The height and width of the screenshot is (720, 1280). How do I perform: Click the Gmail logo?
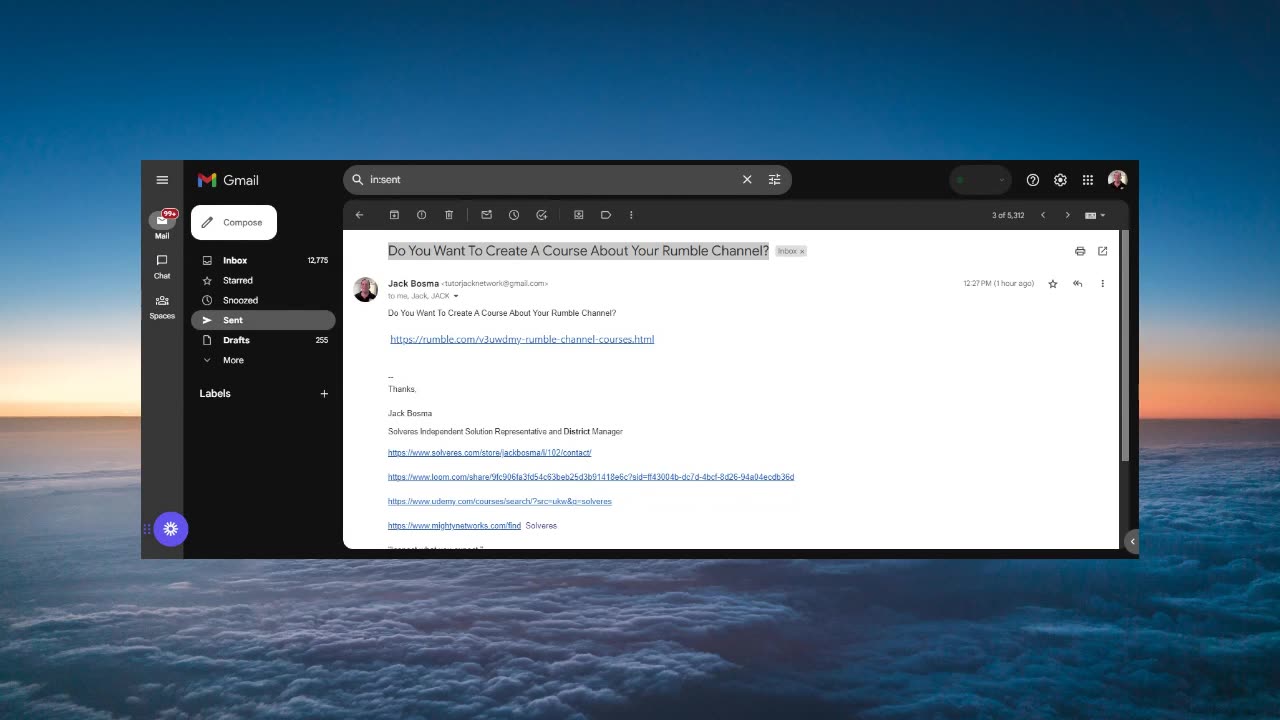tap(228, 180)
